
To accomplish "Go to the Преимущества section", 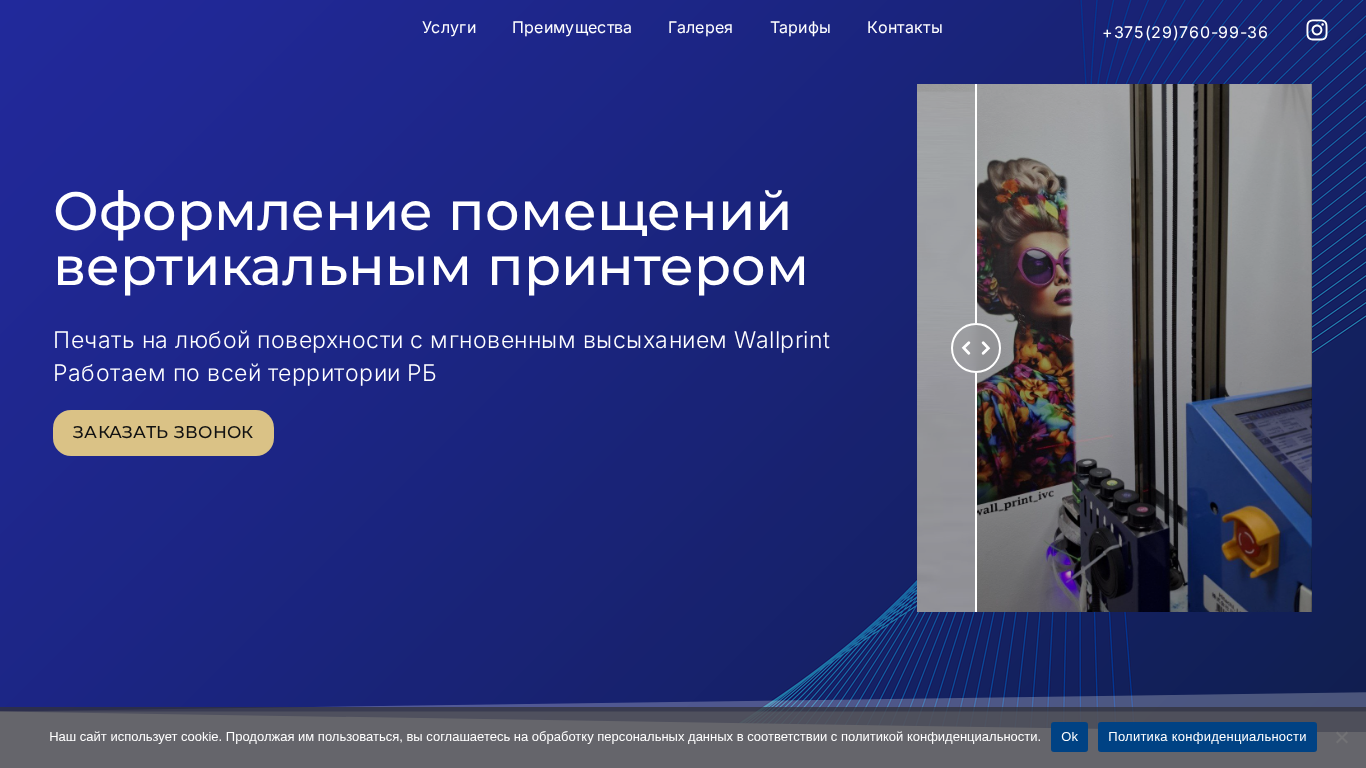I will 572,28.
